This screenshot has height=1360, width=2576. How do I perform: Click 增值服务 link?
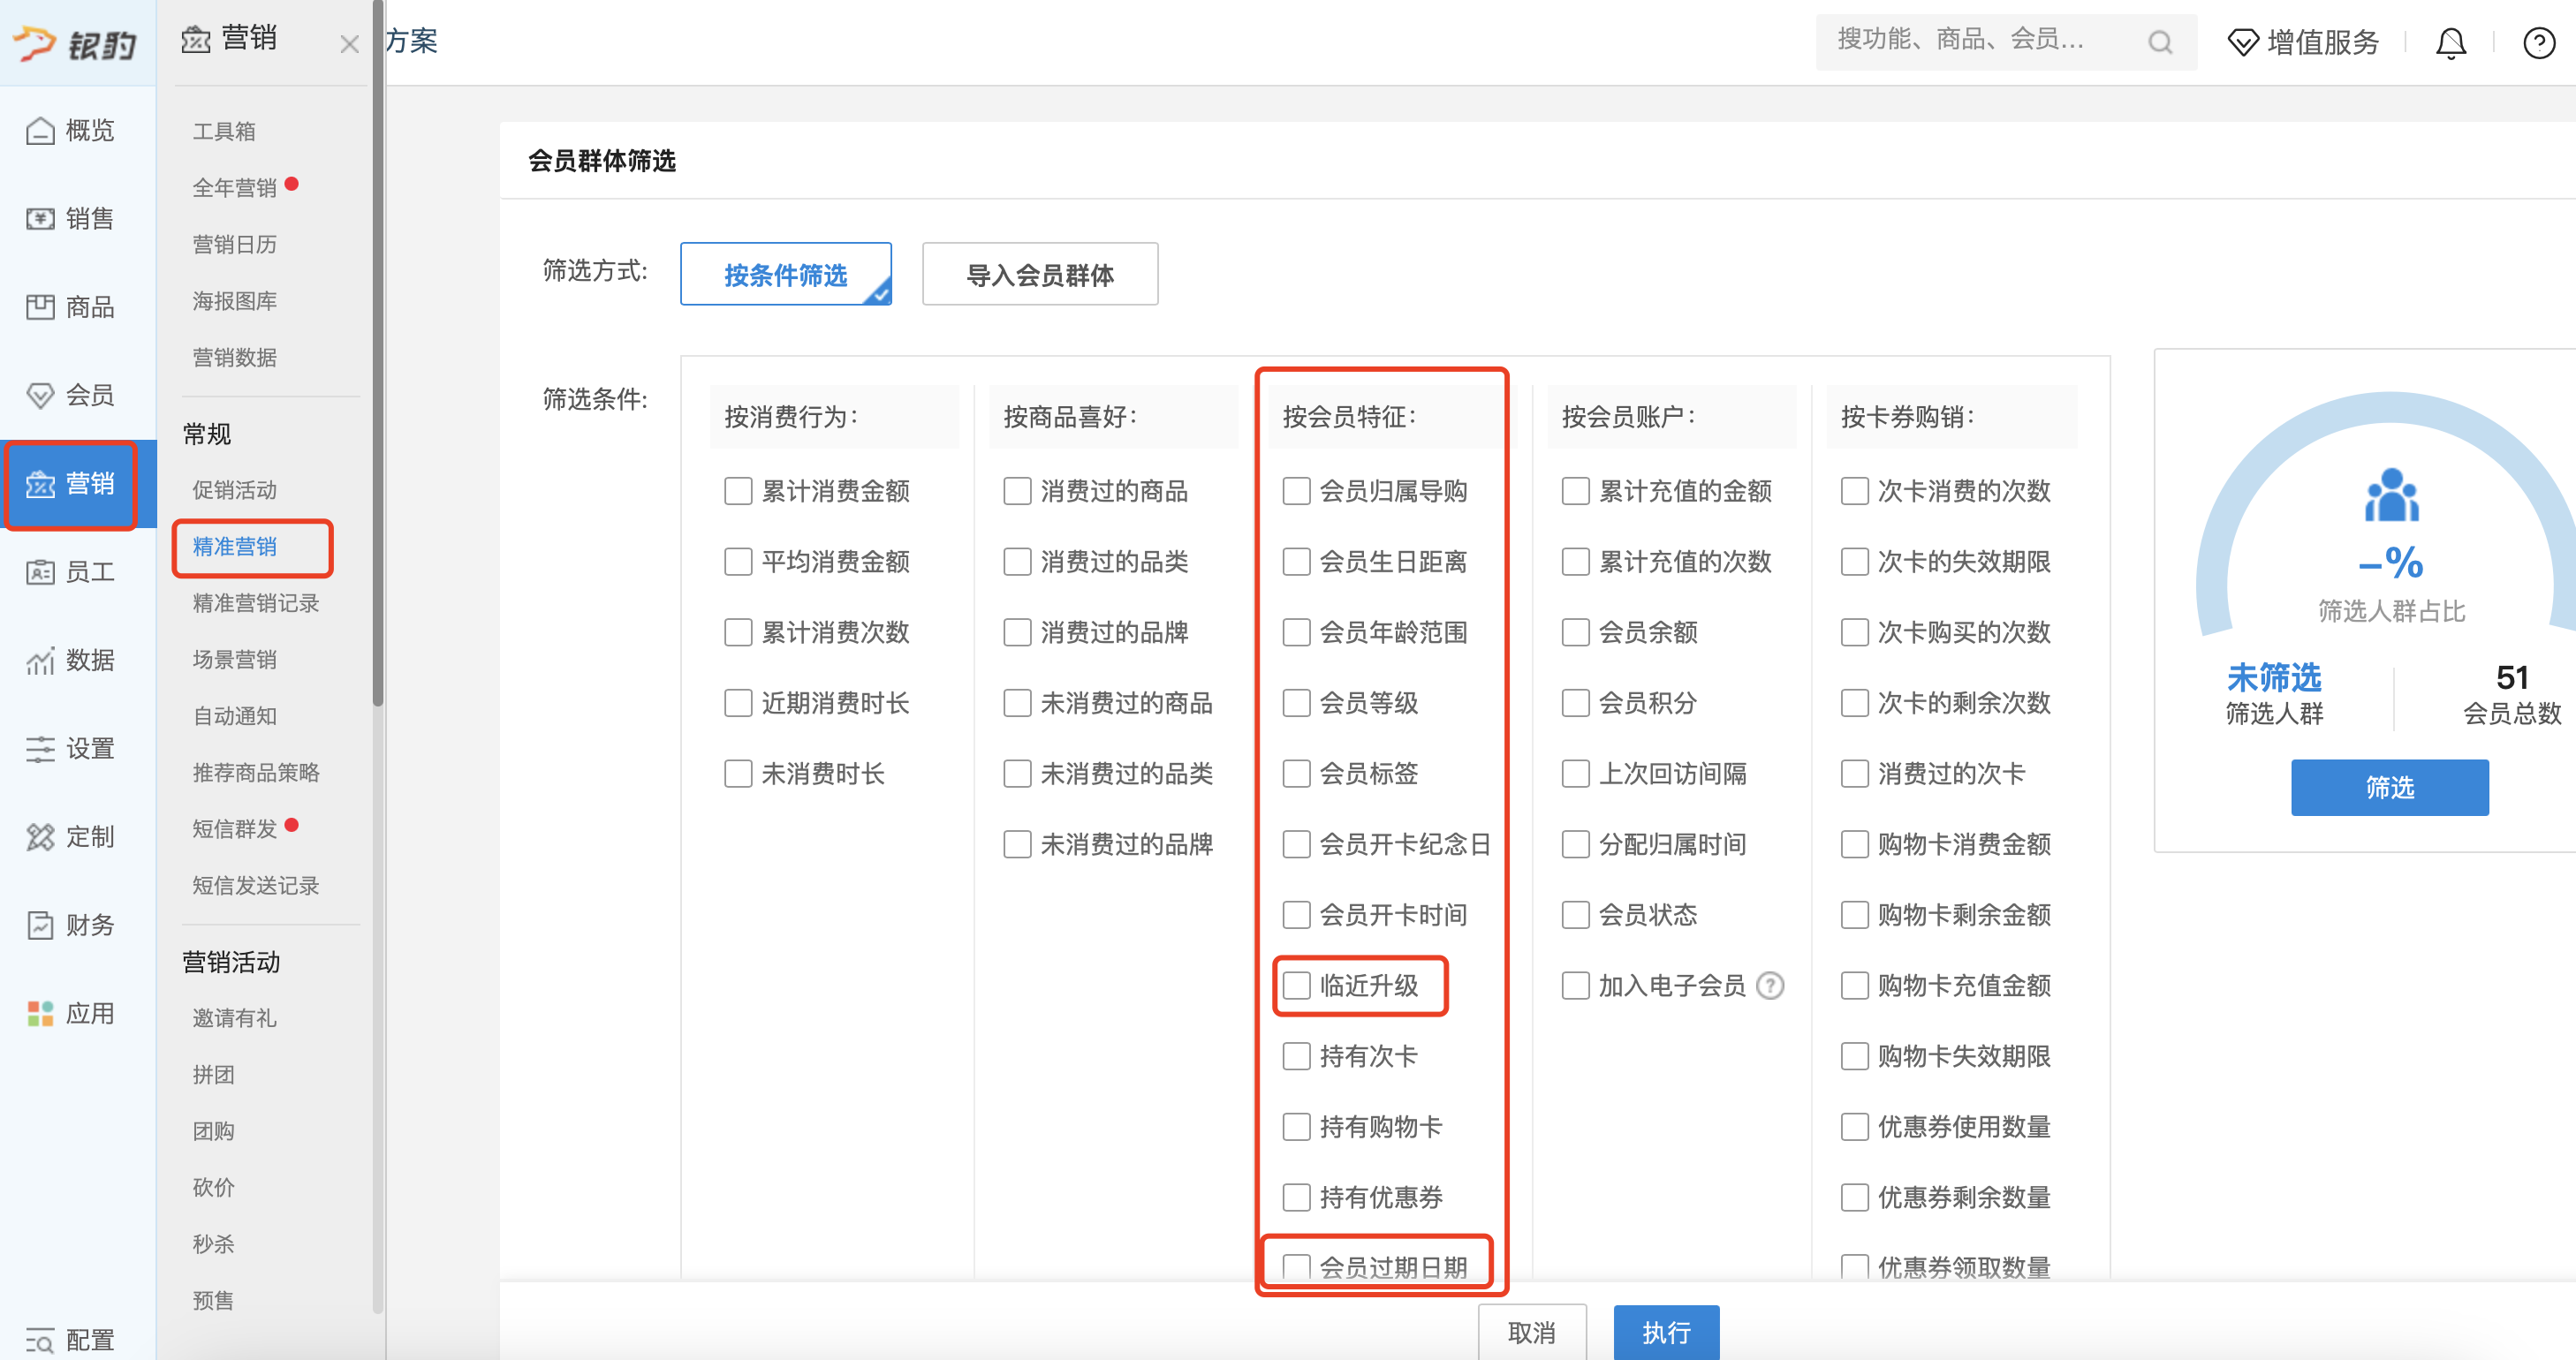[x=2322, y=42]
